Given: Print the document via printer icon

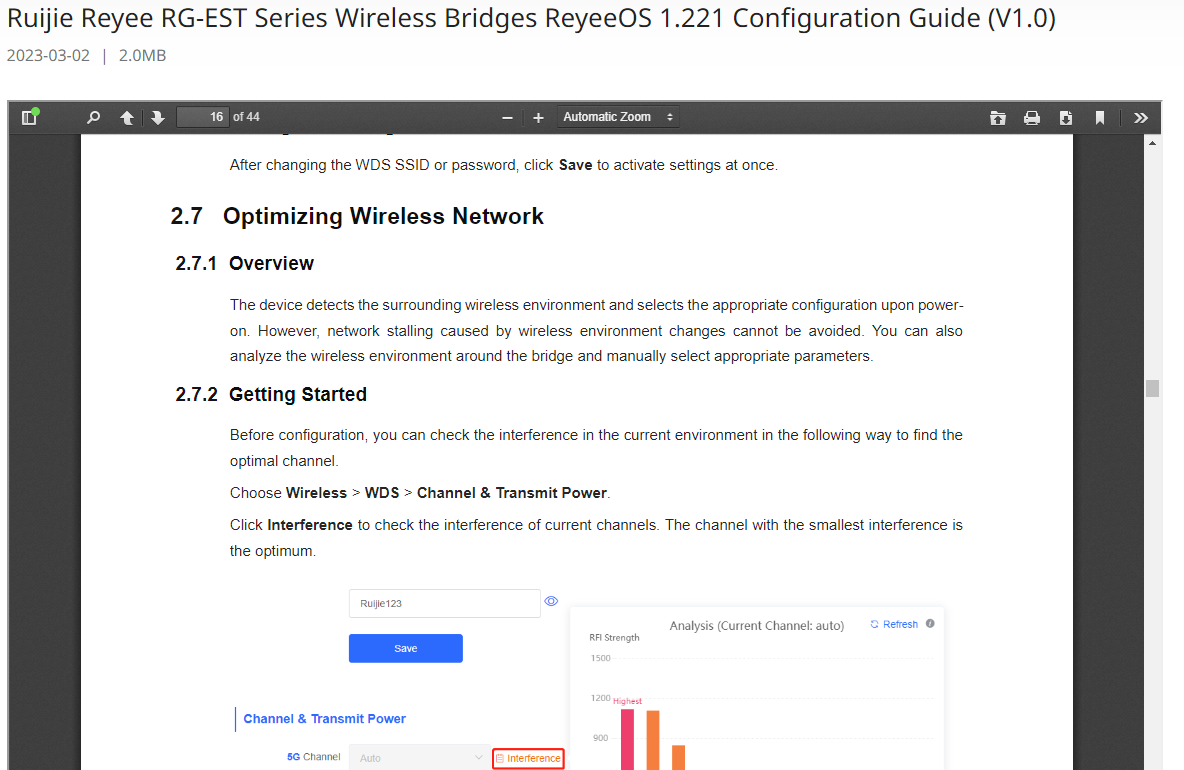Looking at the screenshot, I should [x=1031, y=118].
